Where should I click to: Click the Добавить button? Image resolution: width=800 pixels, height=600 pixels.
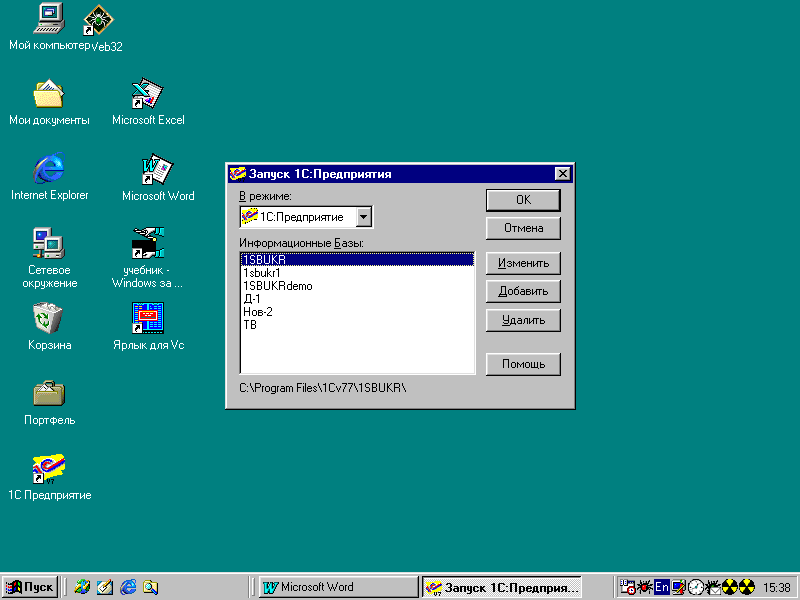(523, 291)
